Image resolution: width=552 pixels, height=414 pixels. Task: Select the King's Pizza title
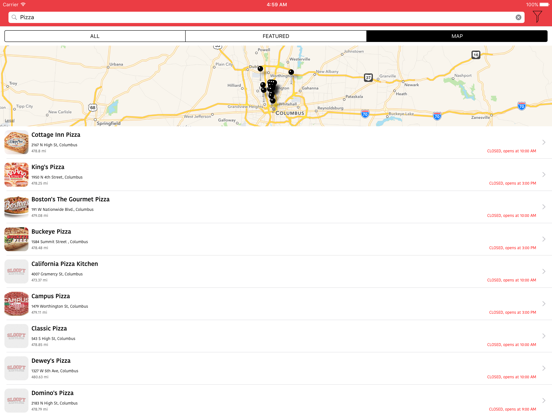(x=48, y=167)
